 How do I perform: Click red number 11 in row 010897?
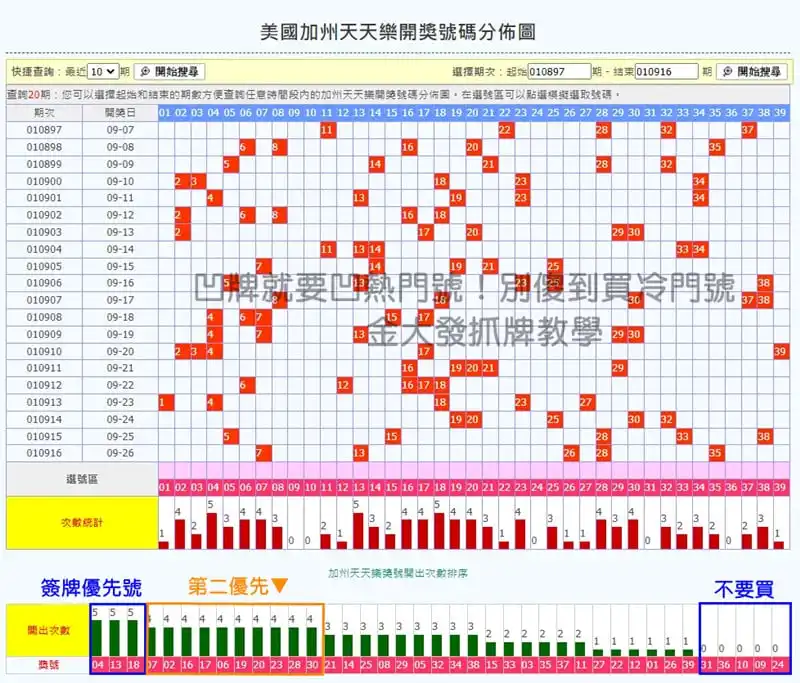(327, 130)
